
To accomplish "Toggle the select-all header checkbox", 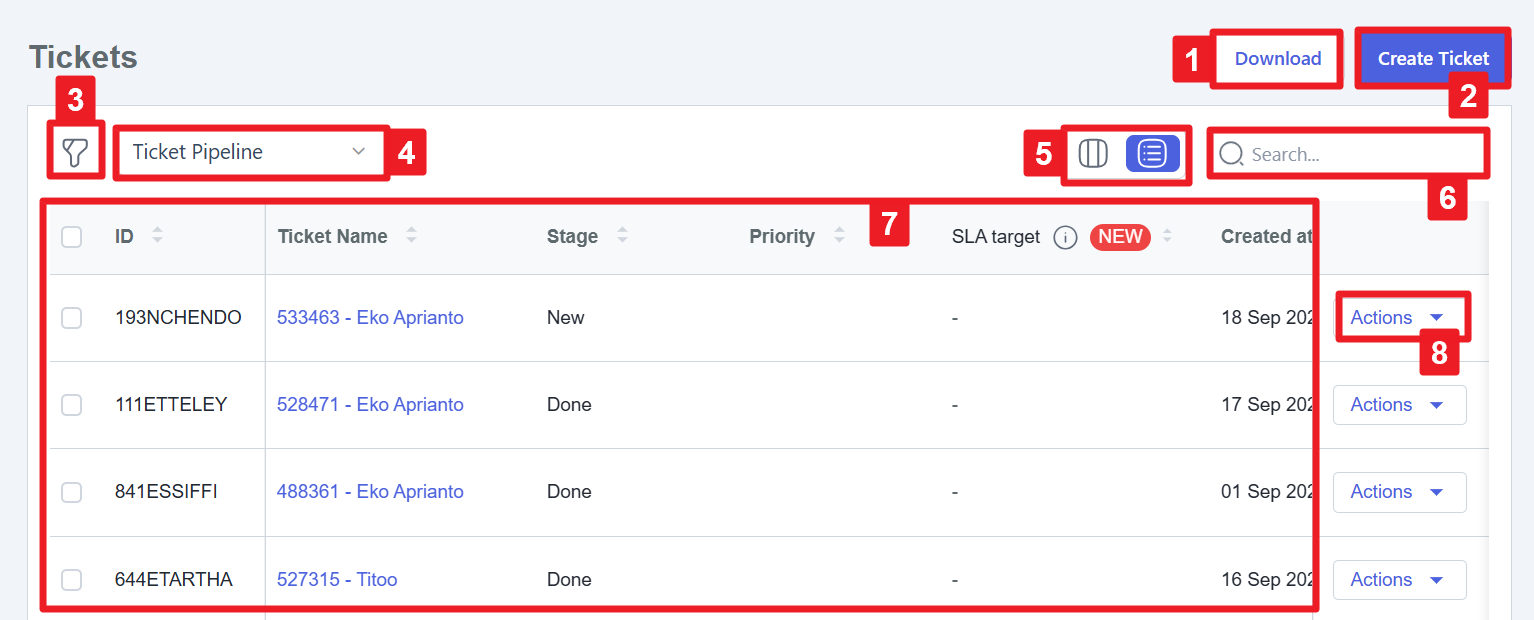I will tap(72, 237).
